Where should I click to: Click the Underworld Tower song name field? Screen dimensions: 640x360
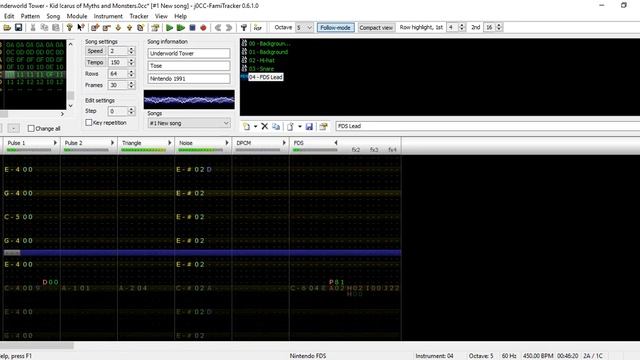click(189, 53)
